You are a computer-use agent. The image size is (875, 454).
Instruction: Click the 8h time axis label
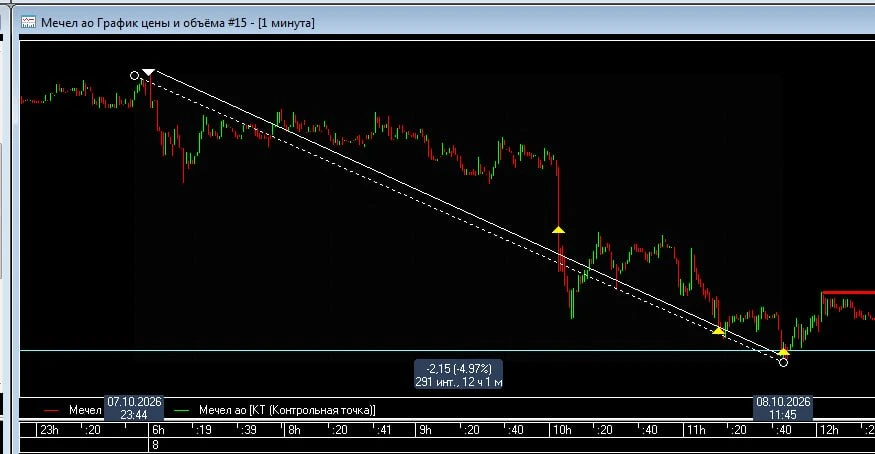coord(294,430)
